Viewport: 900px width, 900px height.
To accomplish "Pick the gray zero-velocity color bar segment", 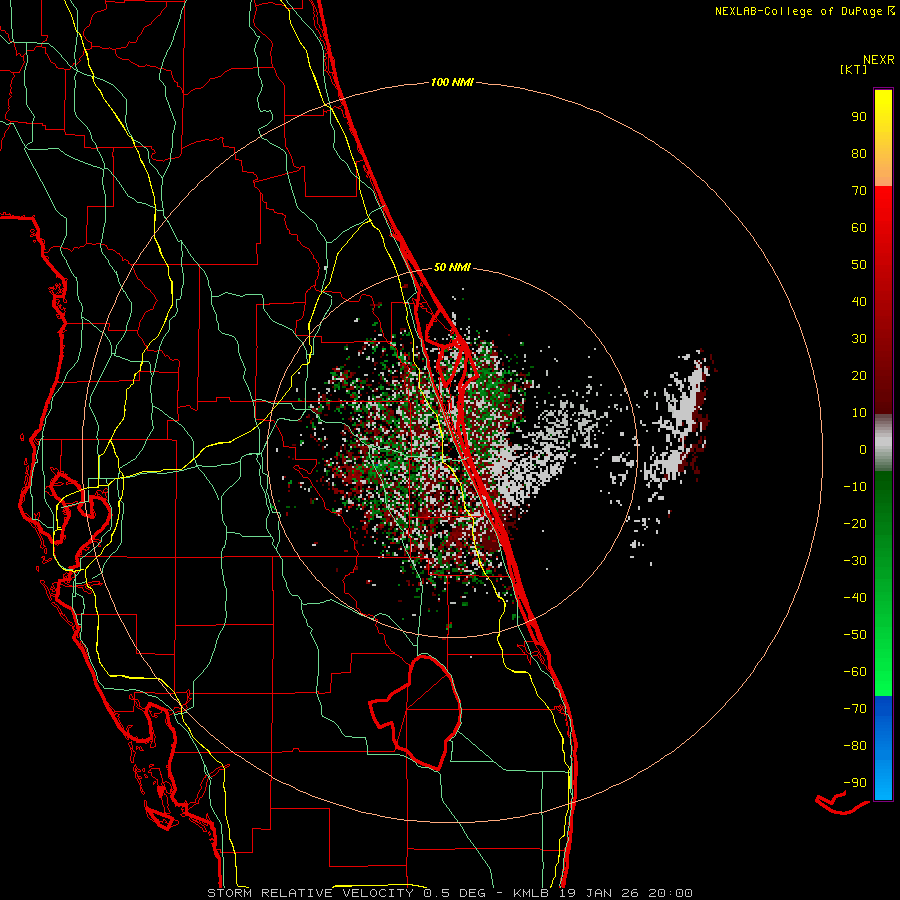I will pos(883,442).
